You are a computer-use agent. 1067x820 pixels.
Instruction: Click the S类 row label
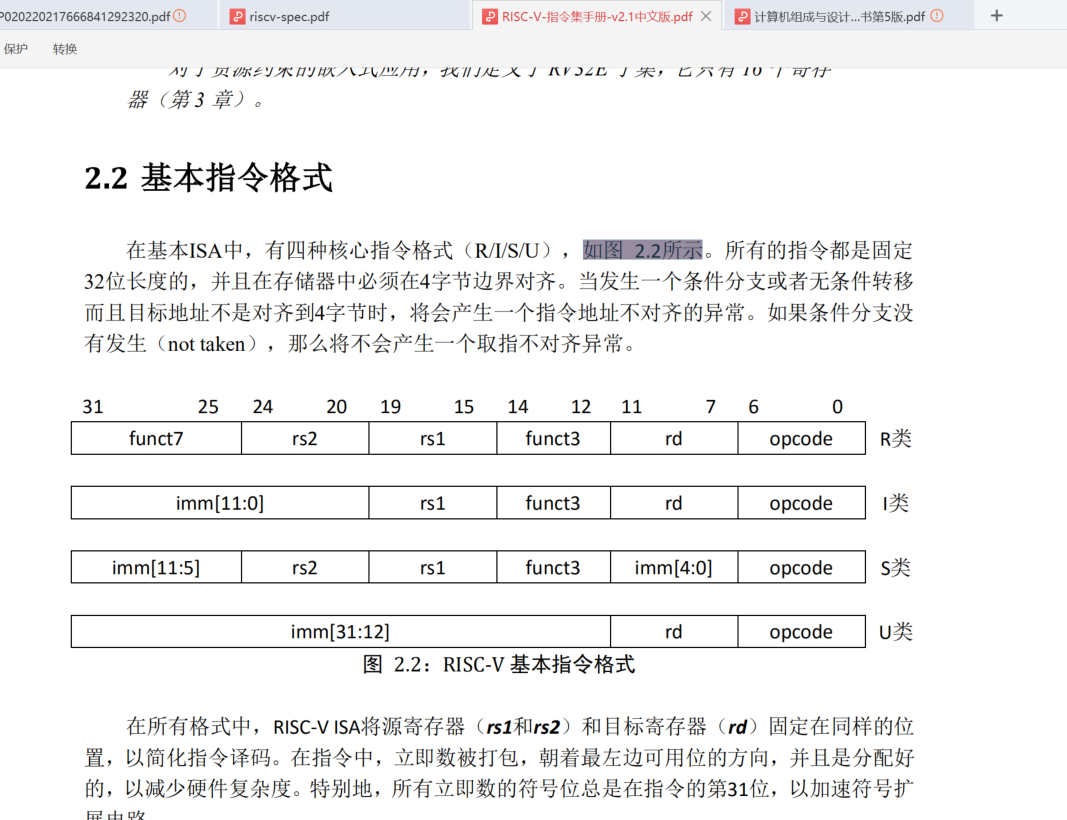tap(896, 568)
